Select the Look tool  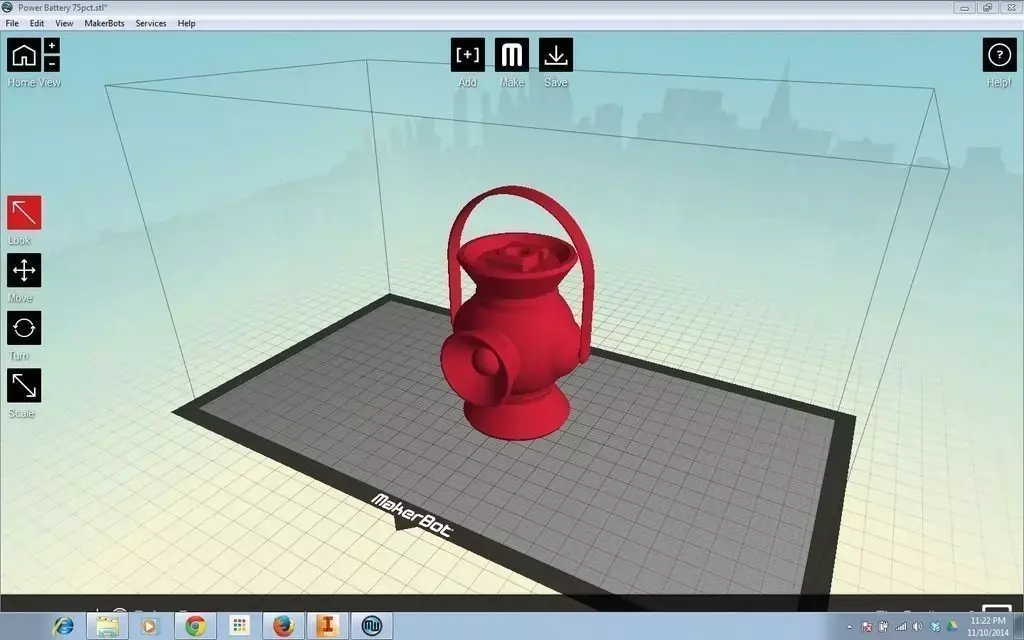coord(23,211)
